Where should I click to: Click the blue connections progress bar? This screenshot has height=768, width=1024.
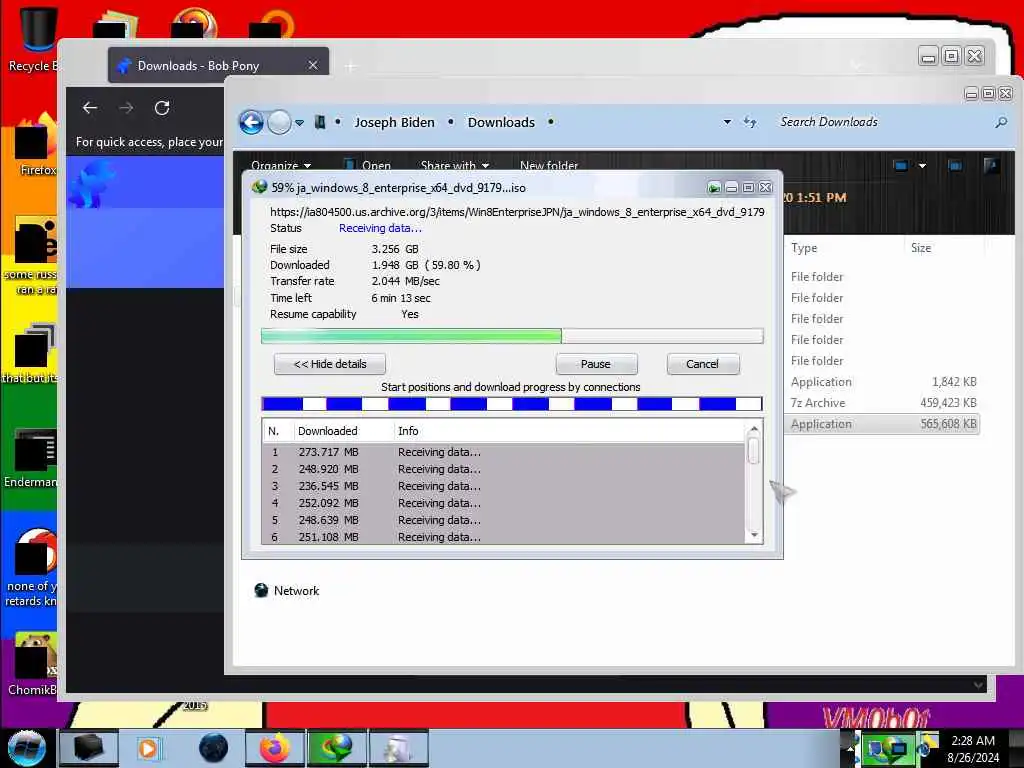coord(512,404)
